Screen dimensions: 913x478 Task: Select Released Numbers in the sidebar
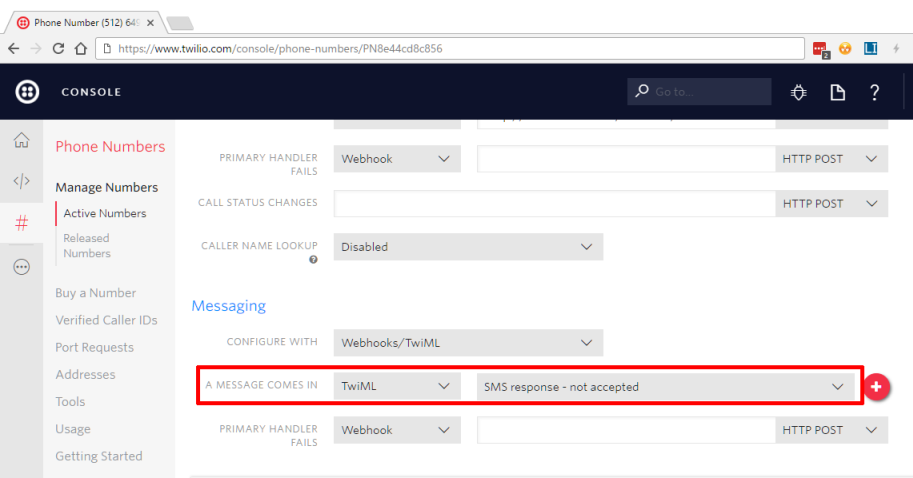(x=87, y=246)
